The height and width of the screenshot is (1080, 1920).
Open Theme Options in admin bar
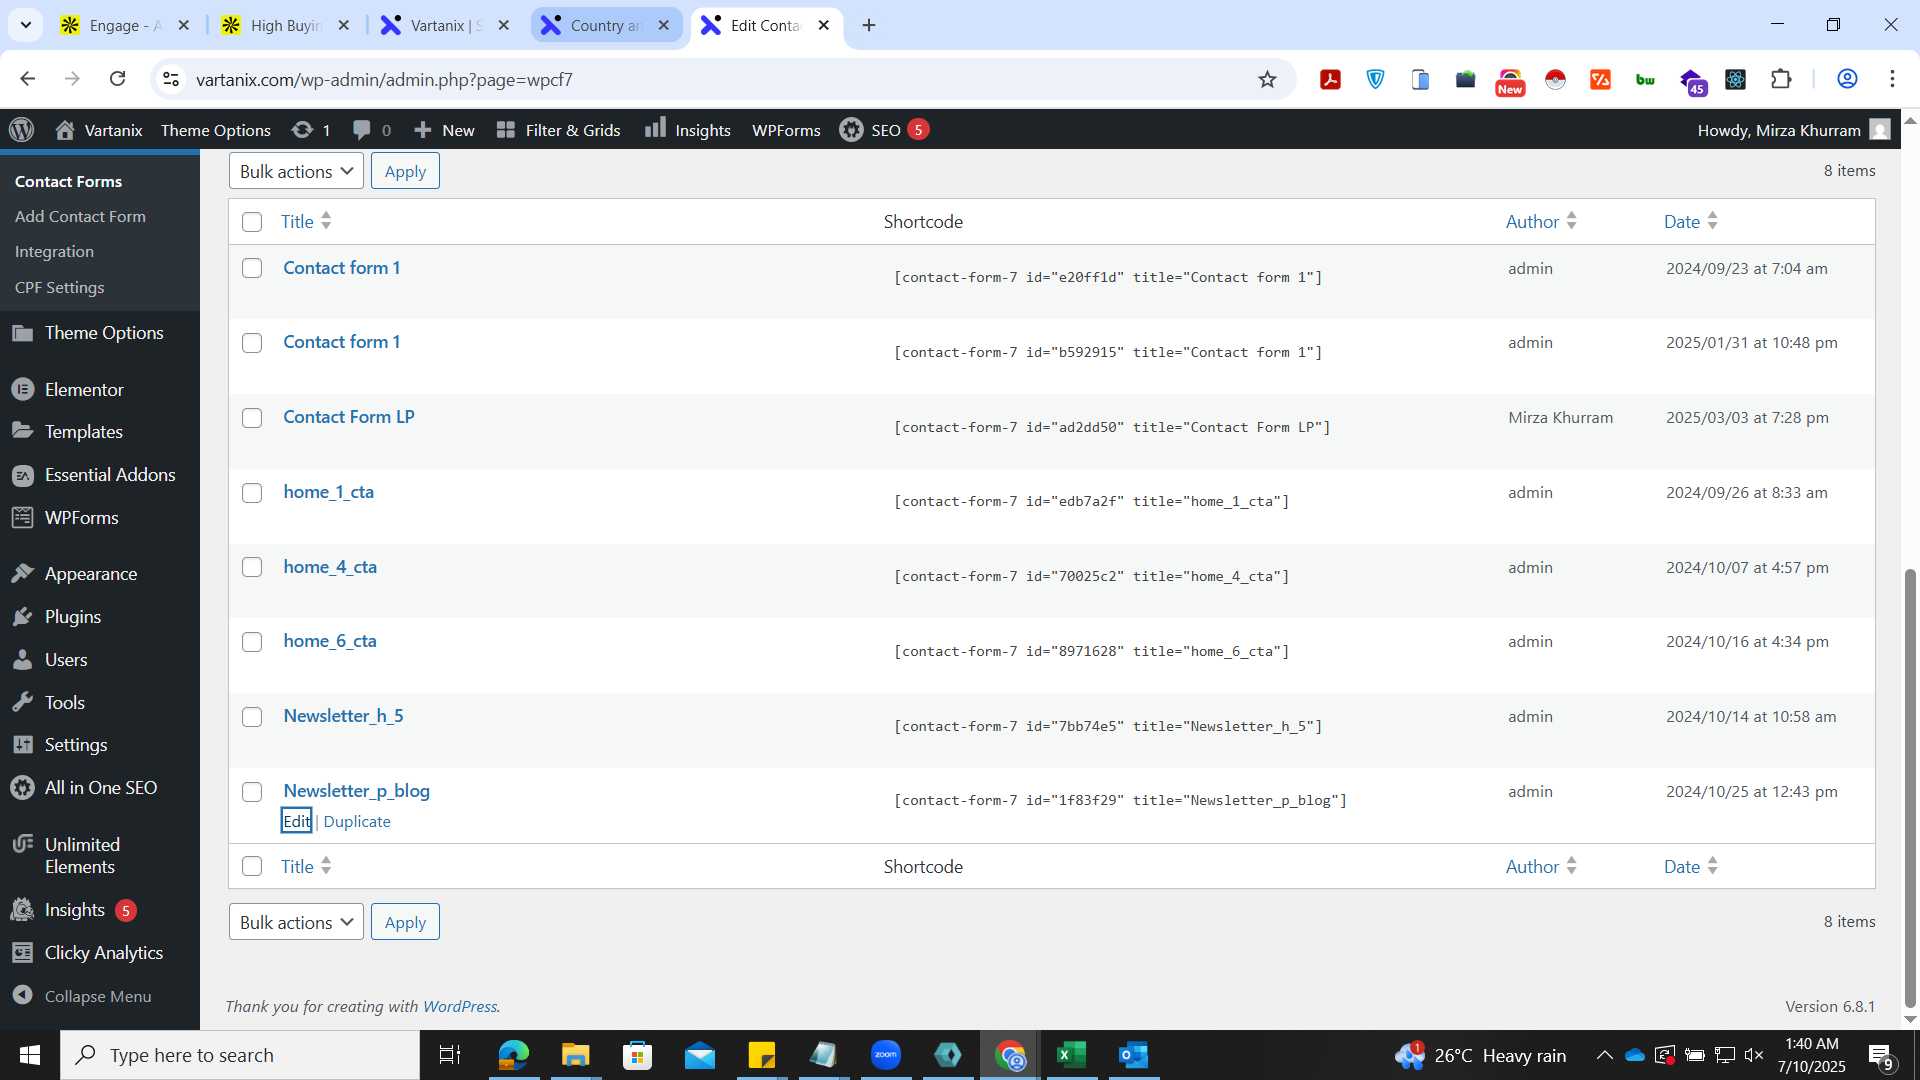click(x=215, y=130)
